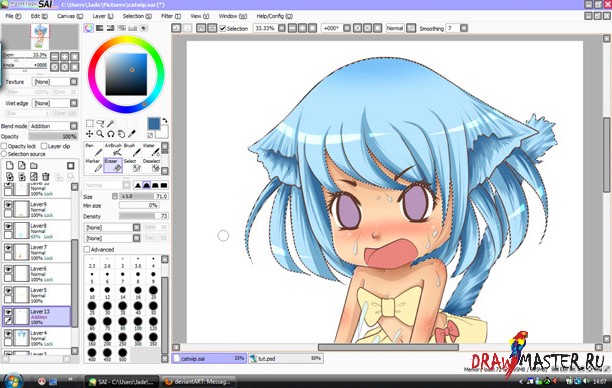Choose the Select pen tool
This screenshot has height=388, width=612.
click(x=132, y=166)
